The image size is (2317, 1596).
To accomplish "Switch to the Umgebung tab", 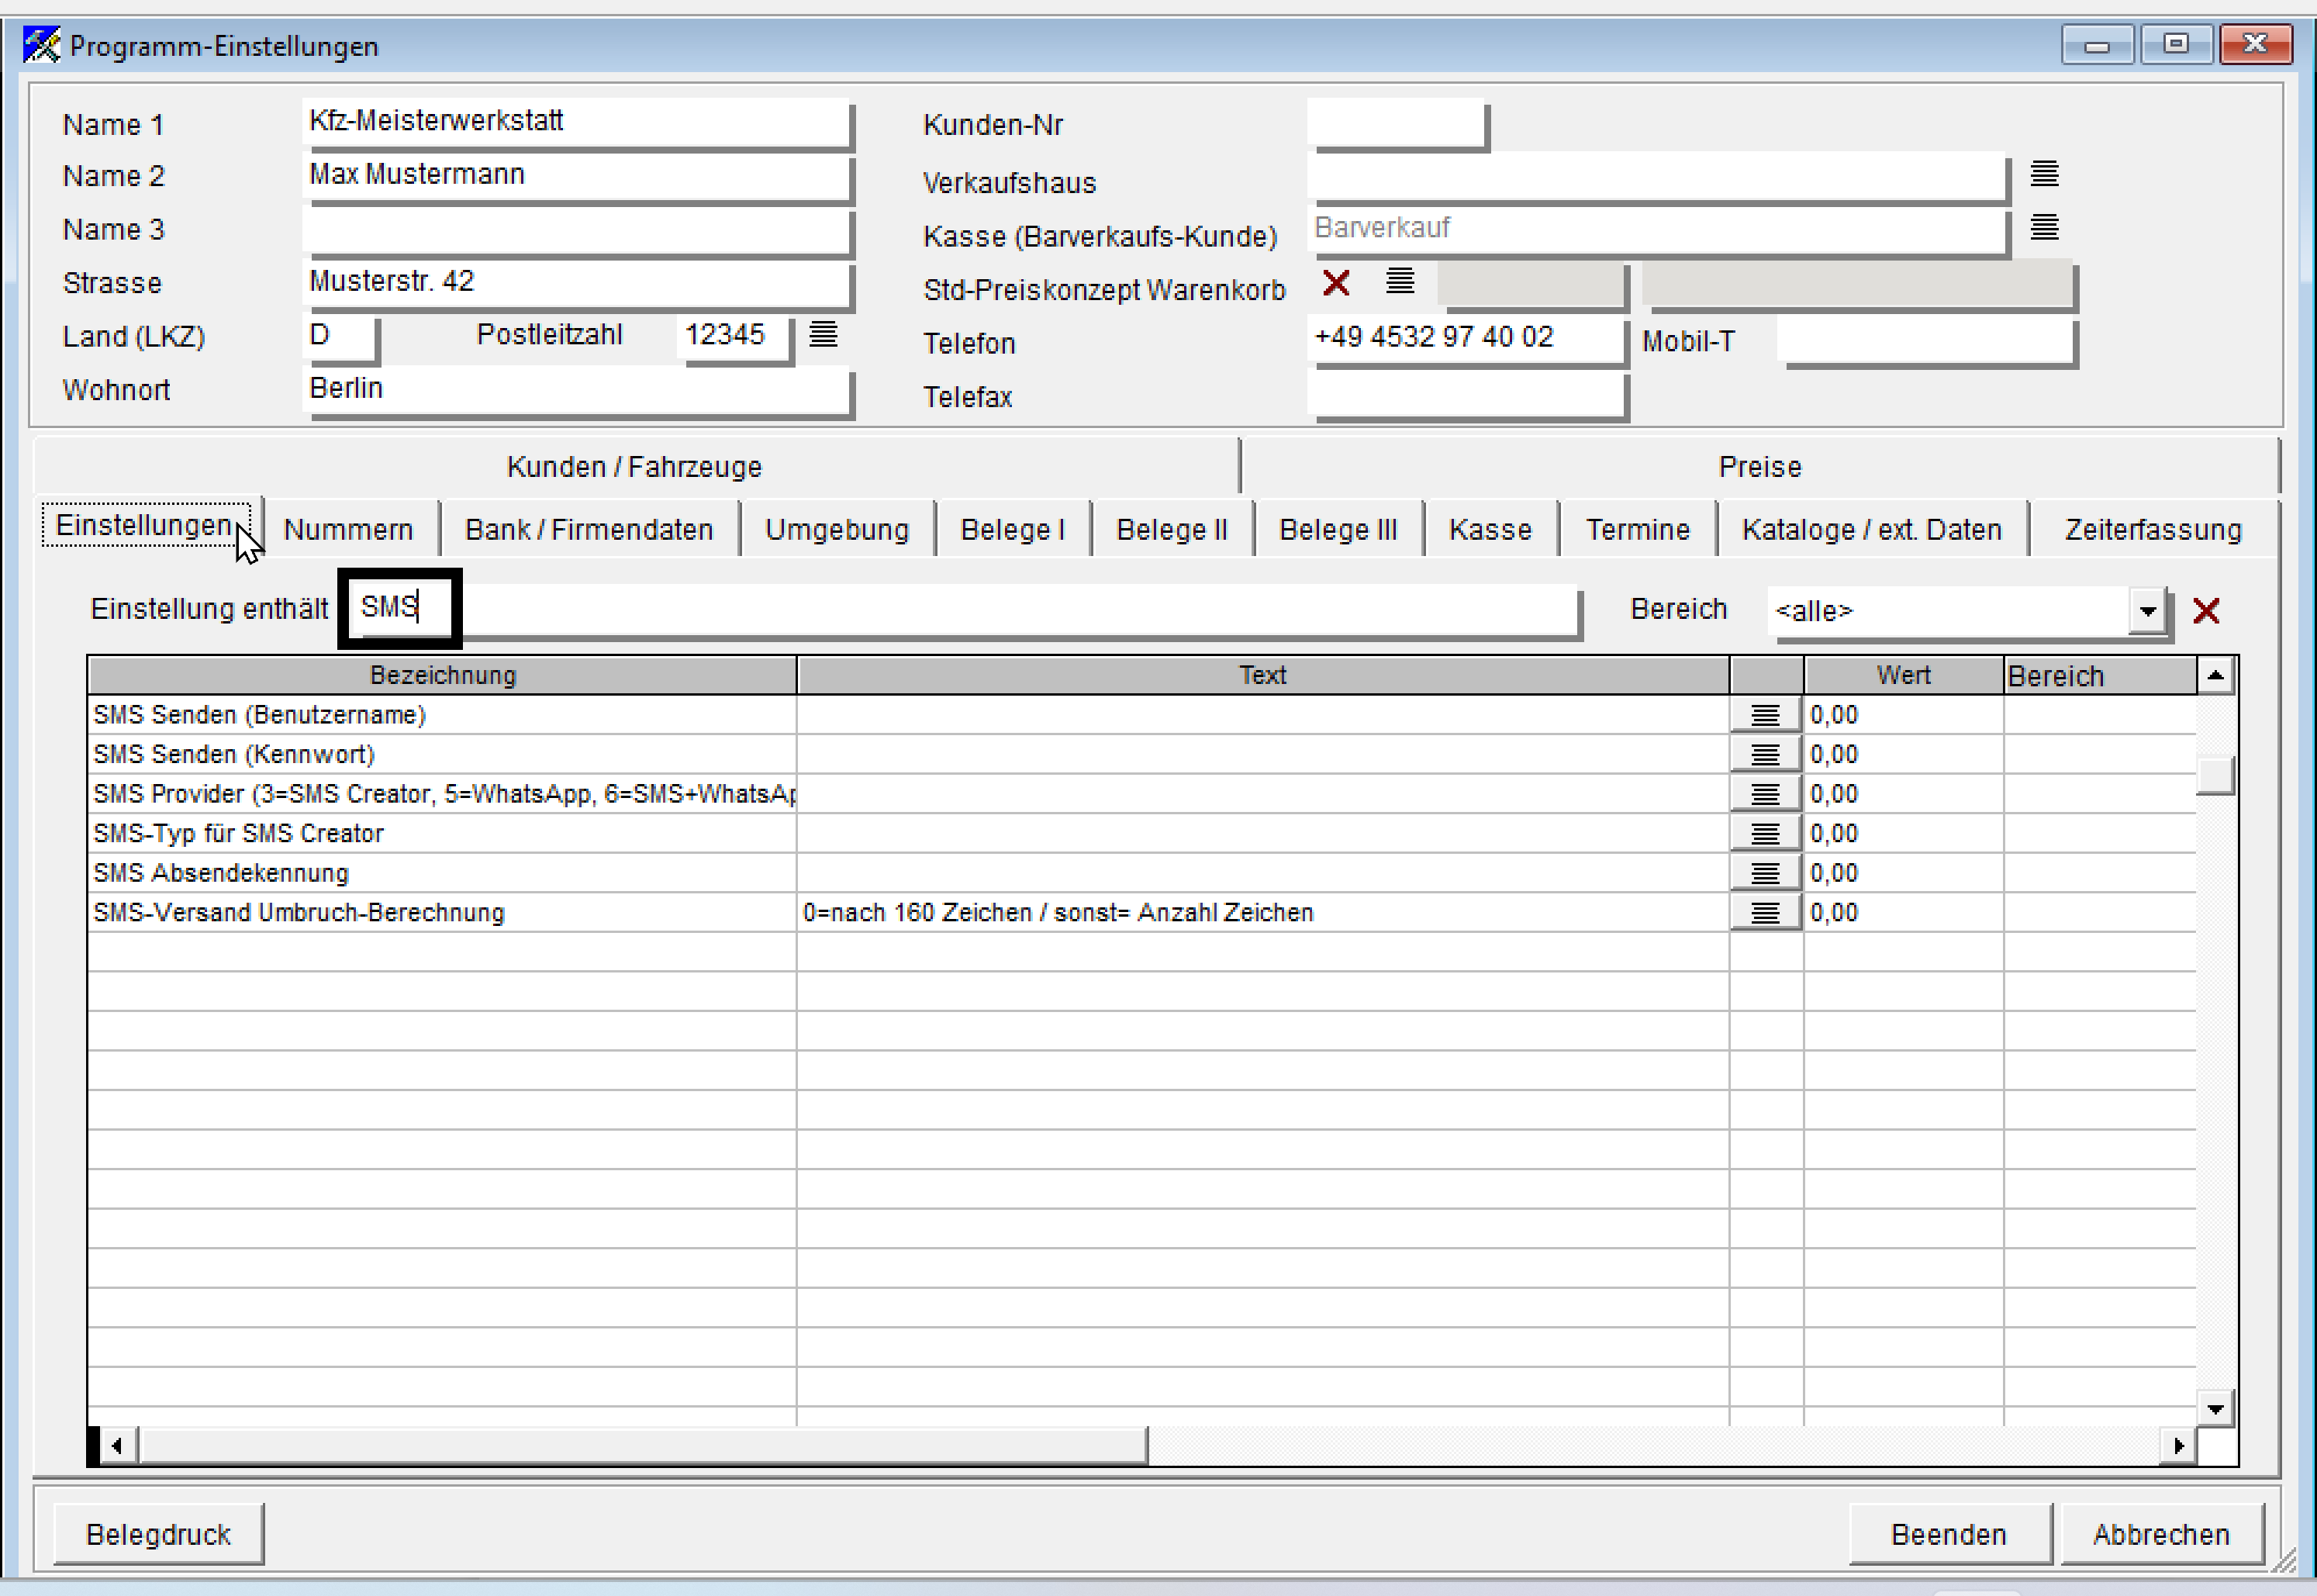I will [837, 529].
